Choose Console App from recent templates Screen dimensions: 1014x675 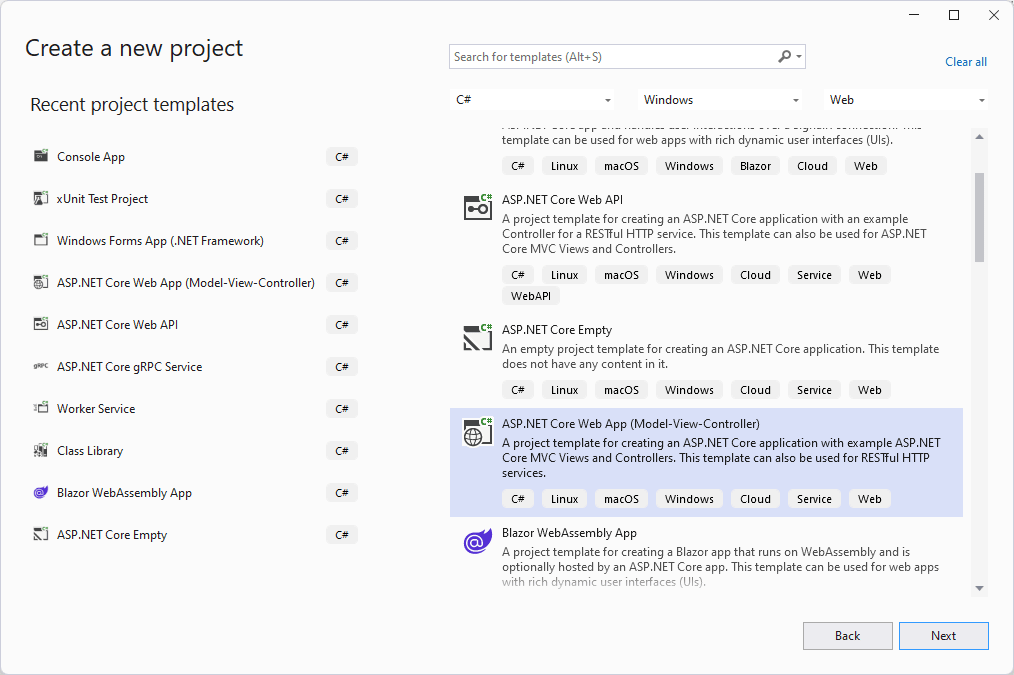point(91,156)
